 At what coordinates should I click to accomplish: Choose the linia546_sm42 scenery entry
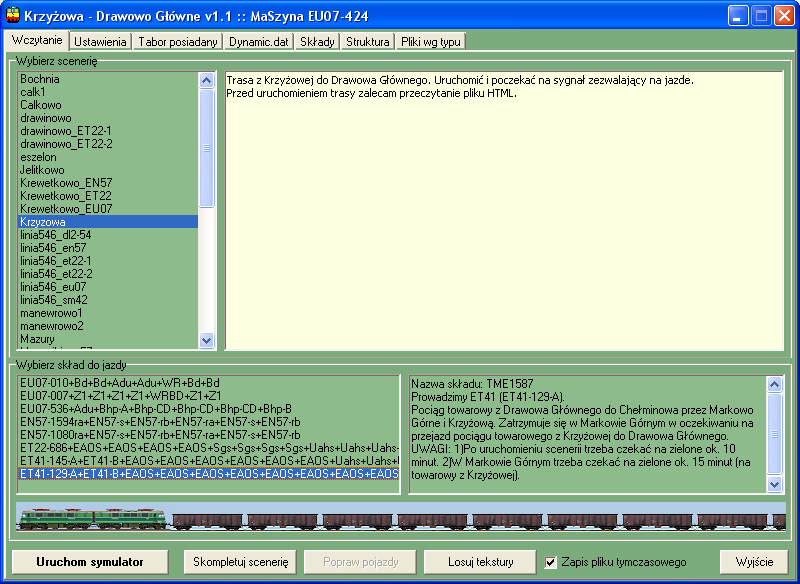click(x=52, y=300)
